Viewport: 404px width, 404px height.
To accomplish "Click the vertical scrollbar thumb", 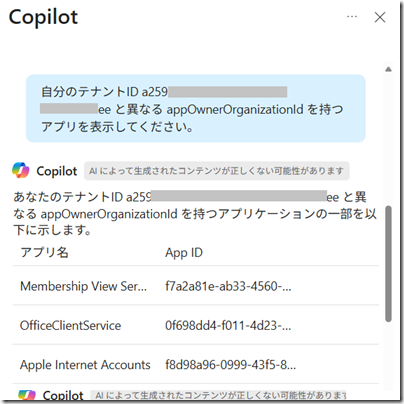I will (388, 264).
